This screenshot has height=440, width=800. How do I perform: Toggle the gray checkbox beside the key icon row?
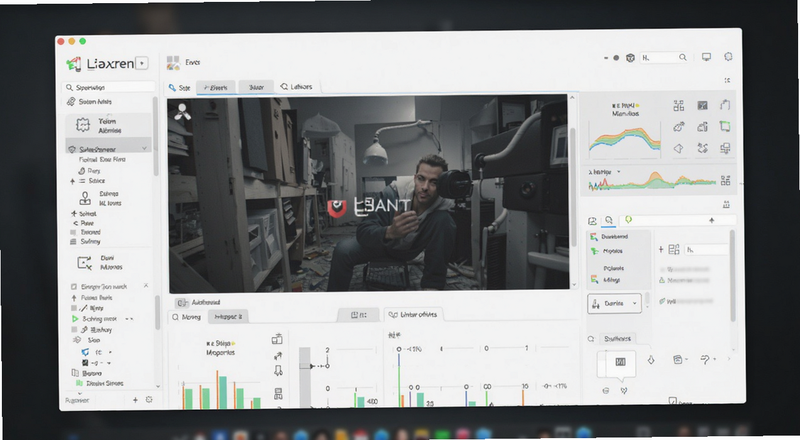tap(74, 329)
